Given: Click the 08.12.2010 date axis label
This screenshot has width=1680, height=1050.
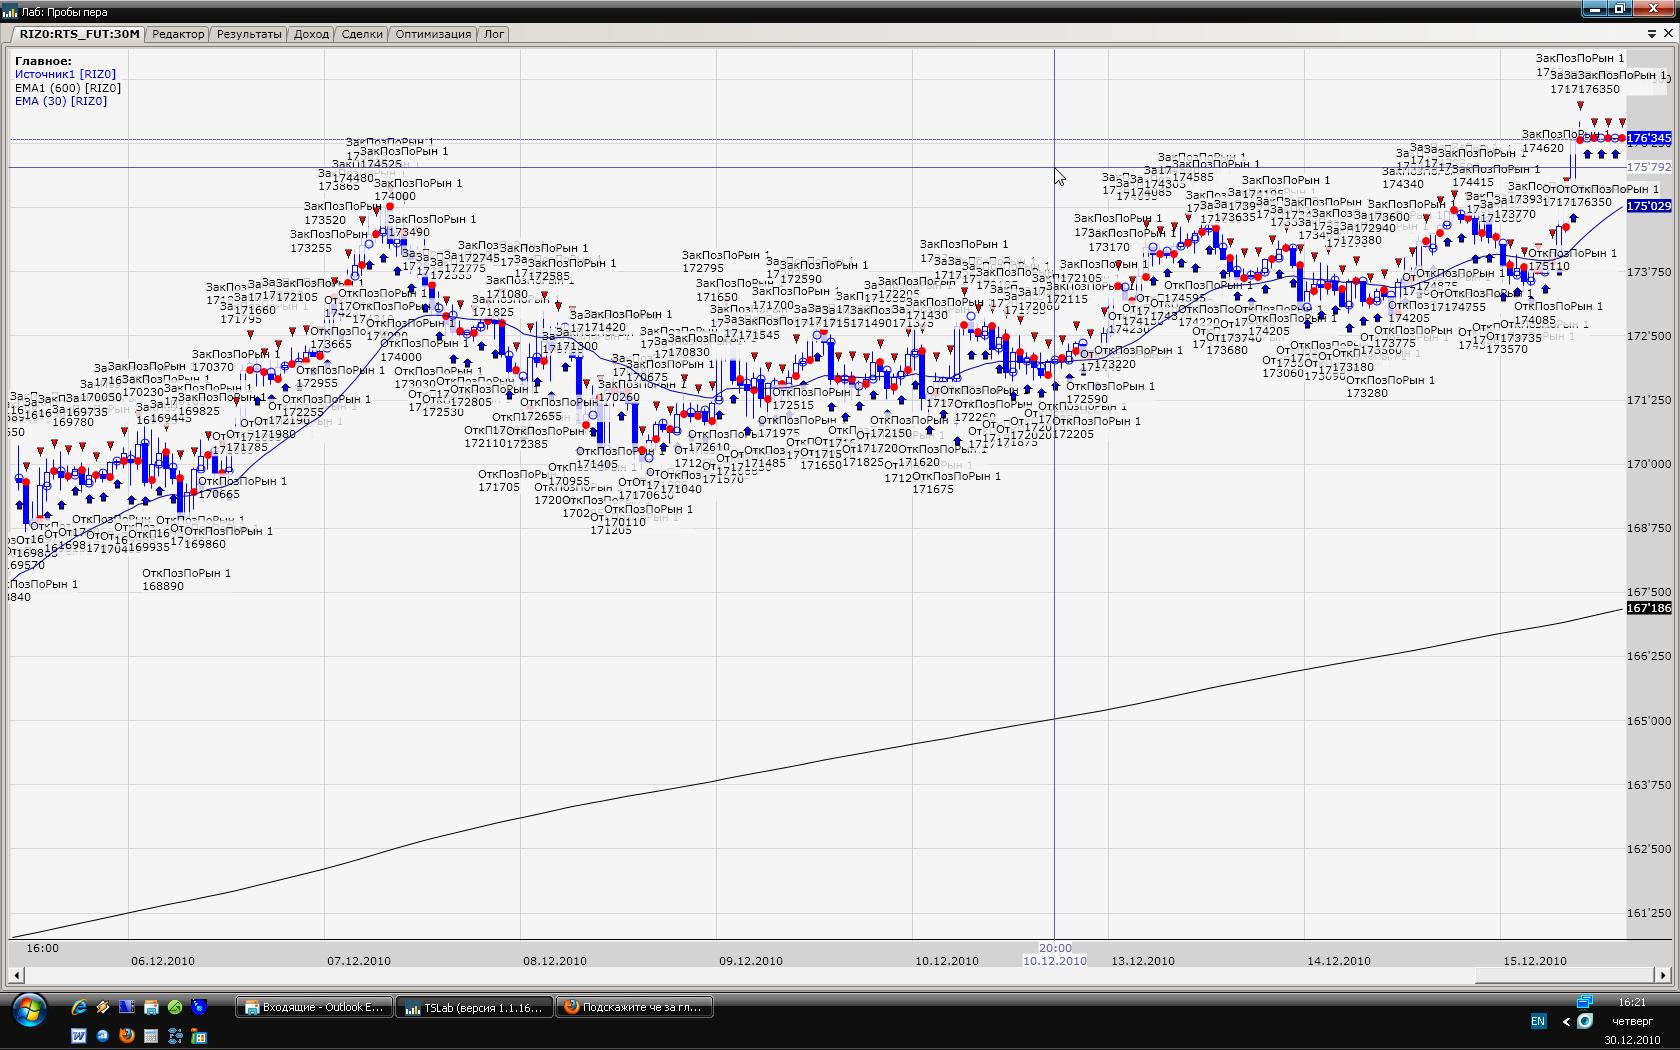Looking at the screenshot, I should [554, 961].
